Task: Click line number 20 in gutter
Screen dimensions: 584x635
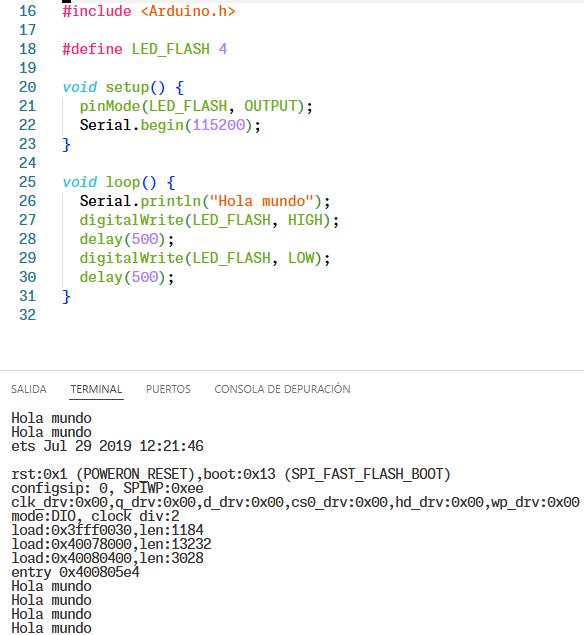Action: (28, 87)
